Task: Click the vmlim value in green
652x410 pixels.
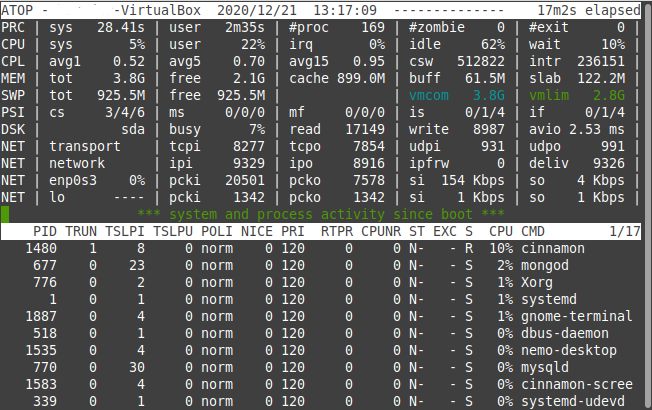Action: (x=609, y=95)
